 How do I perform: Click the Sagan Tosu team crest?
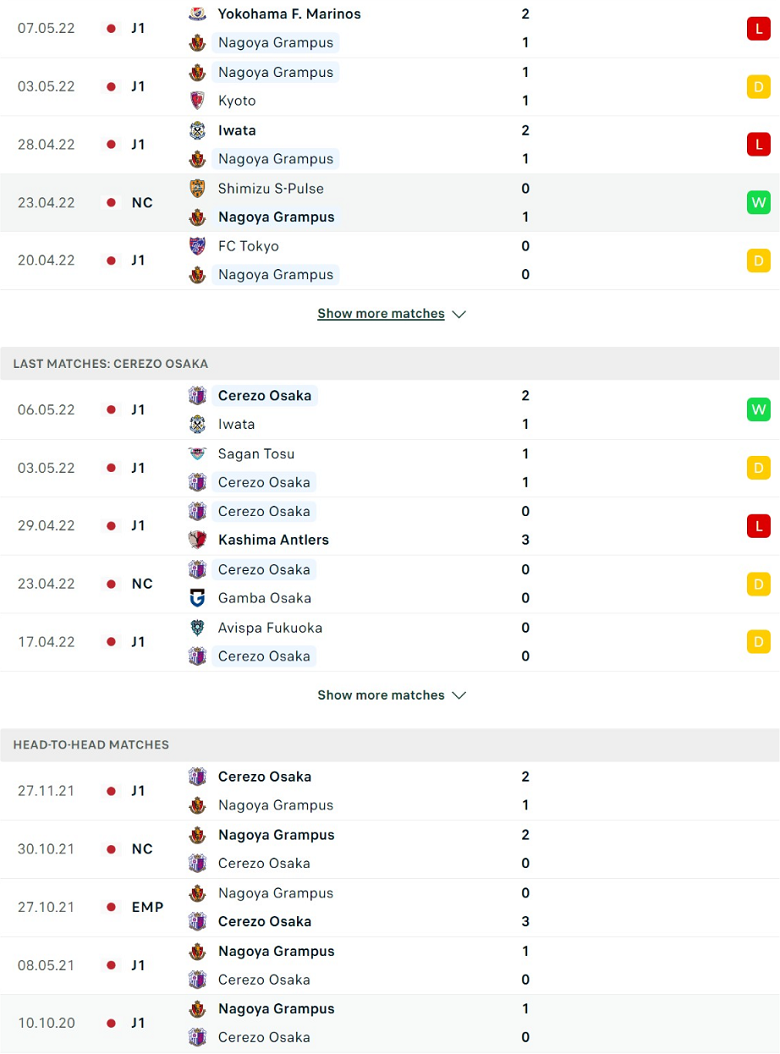click(x=197, y=454)
